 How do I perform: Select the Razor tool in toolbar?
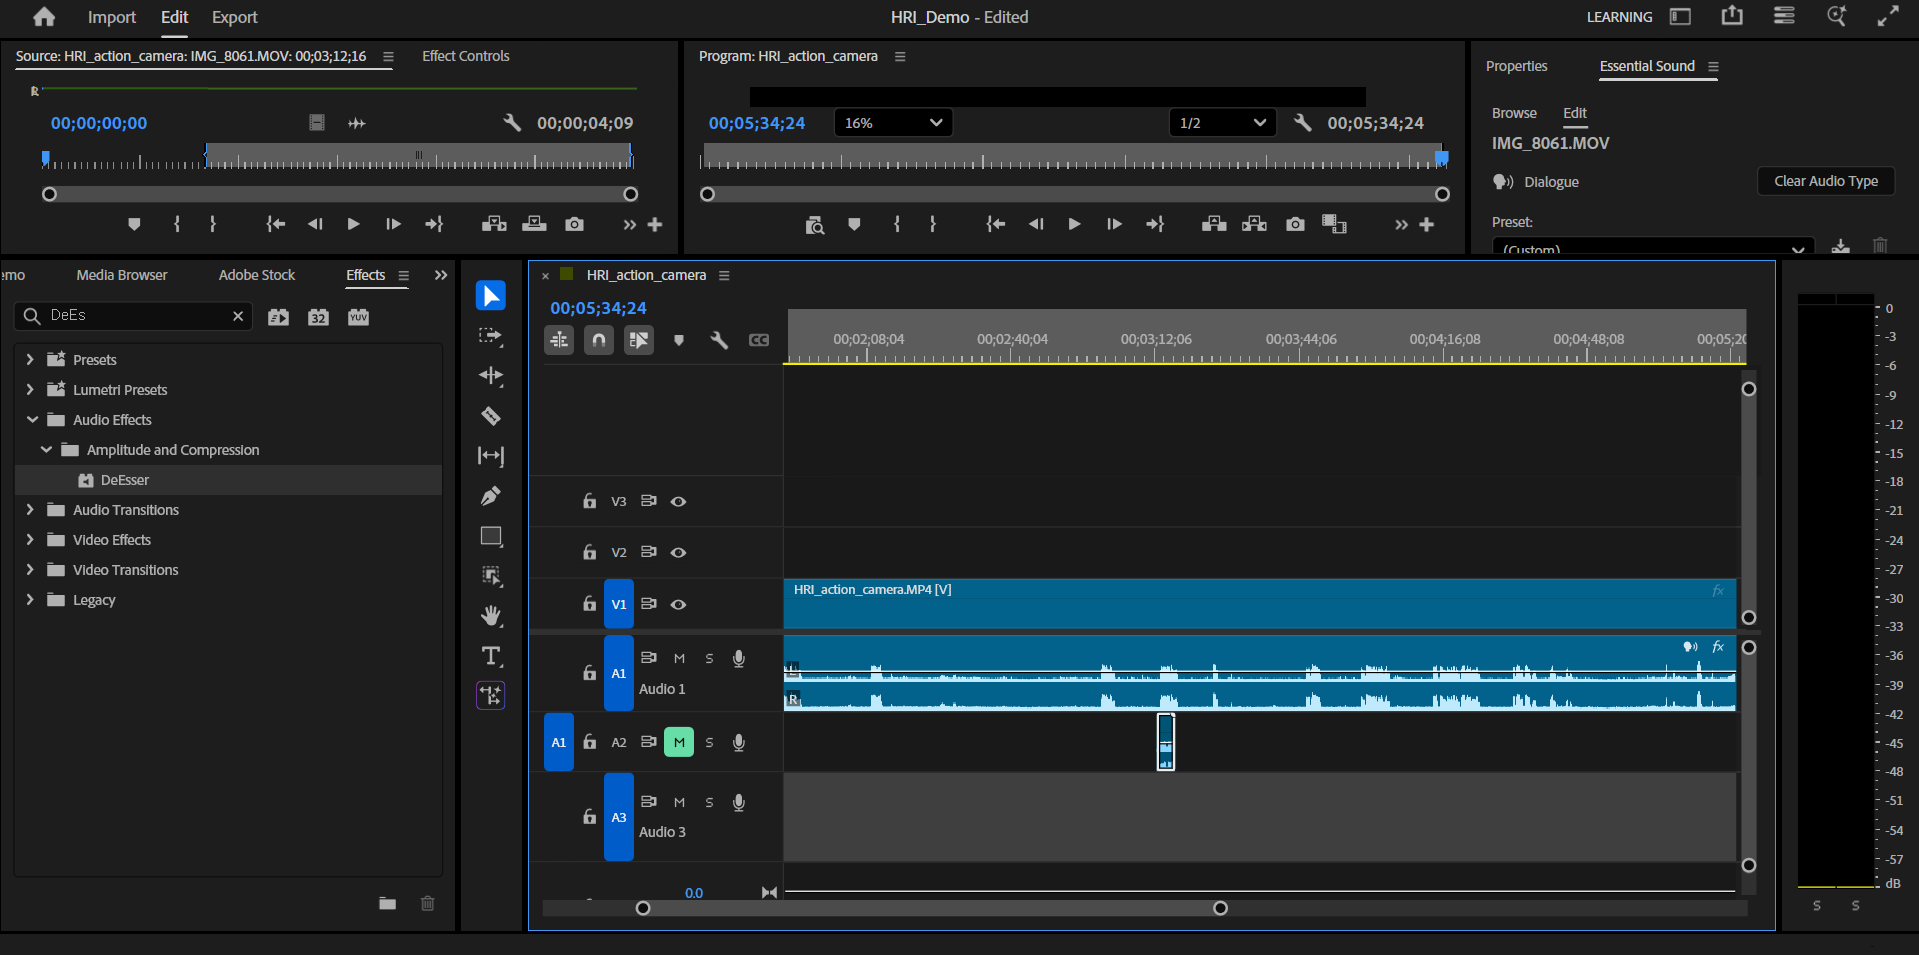[490, 416]
